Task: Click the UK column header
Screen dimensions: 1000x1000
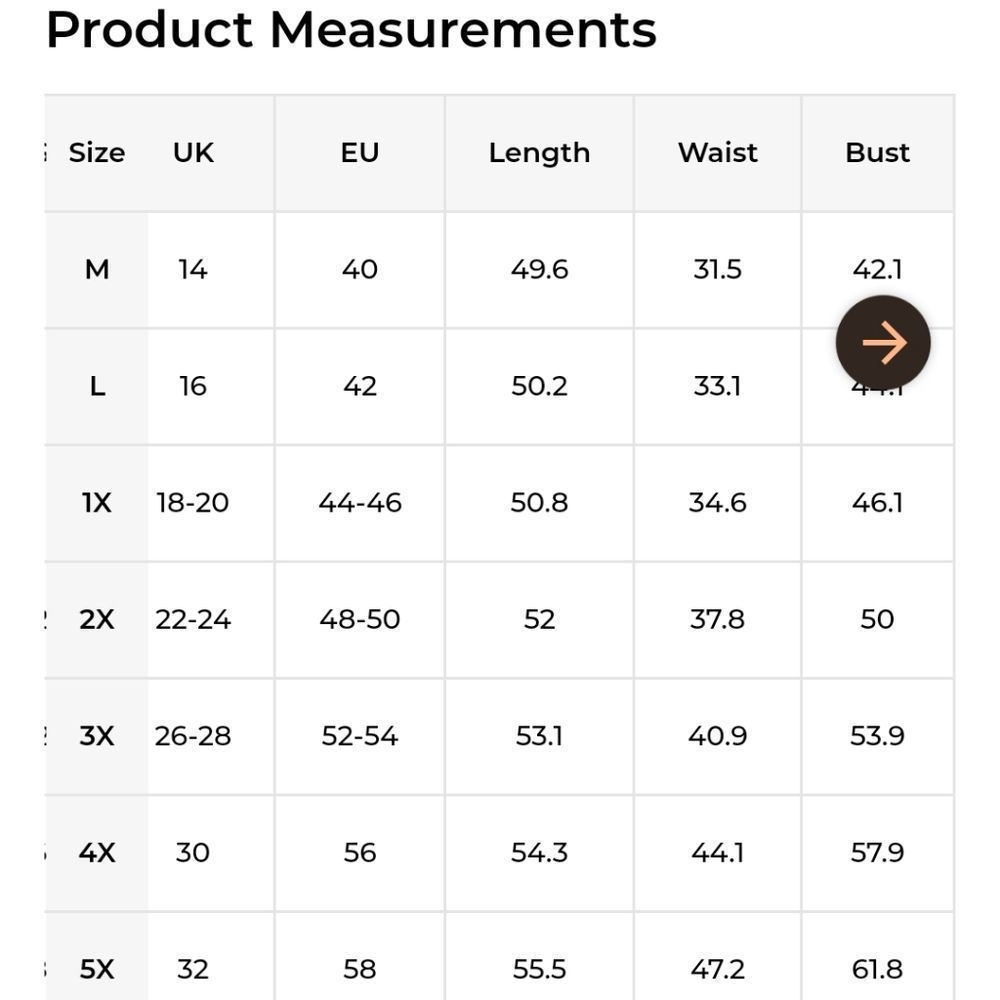Action: pos(193,153)
